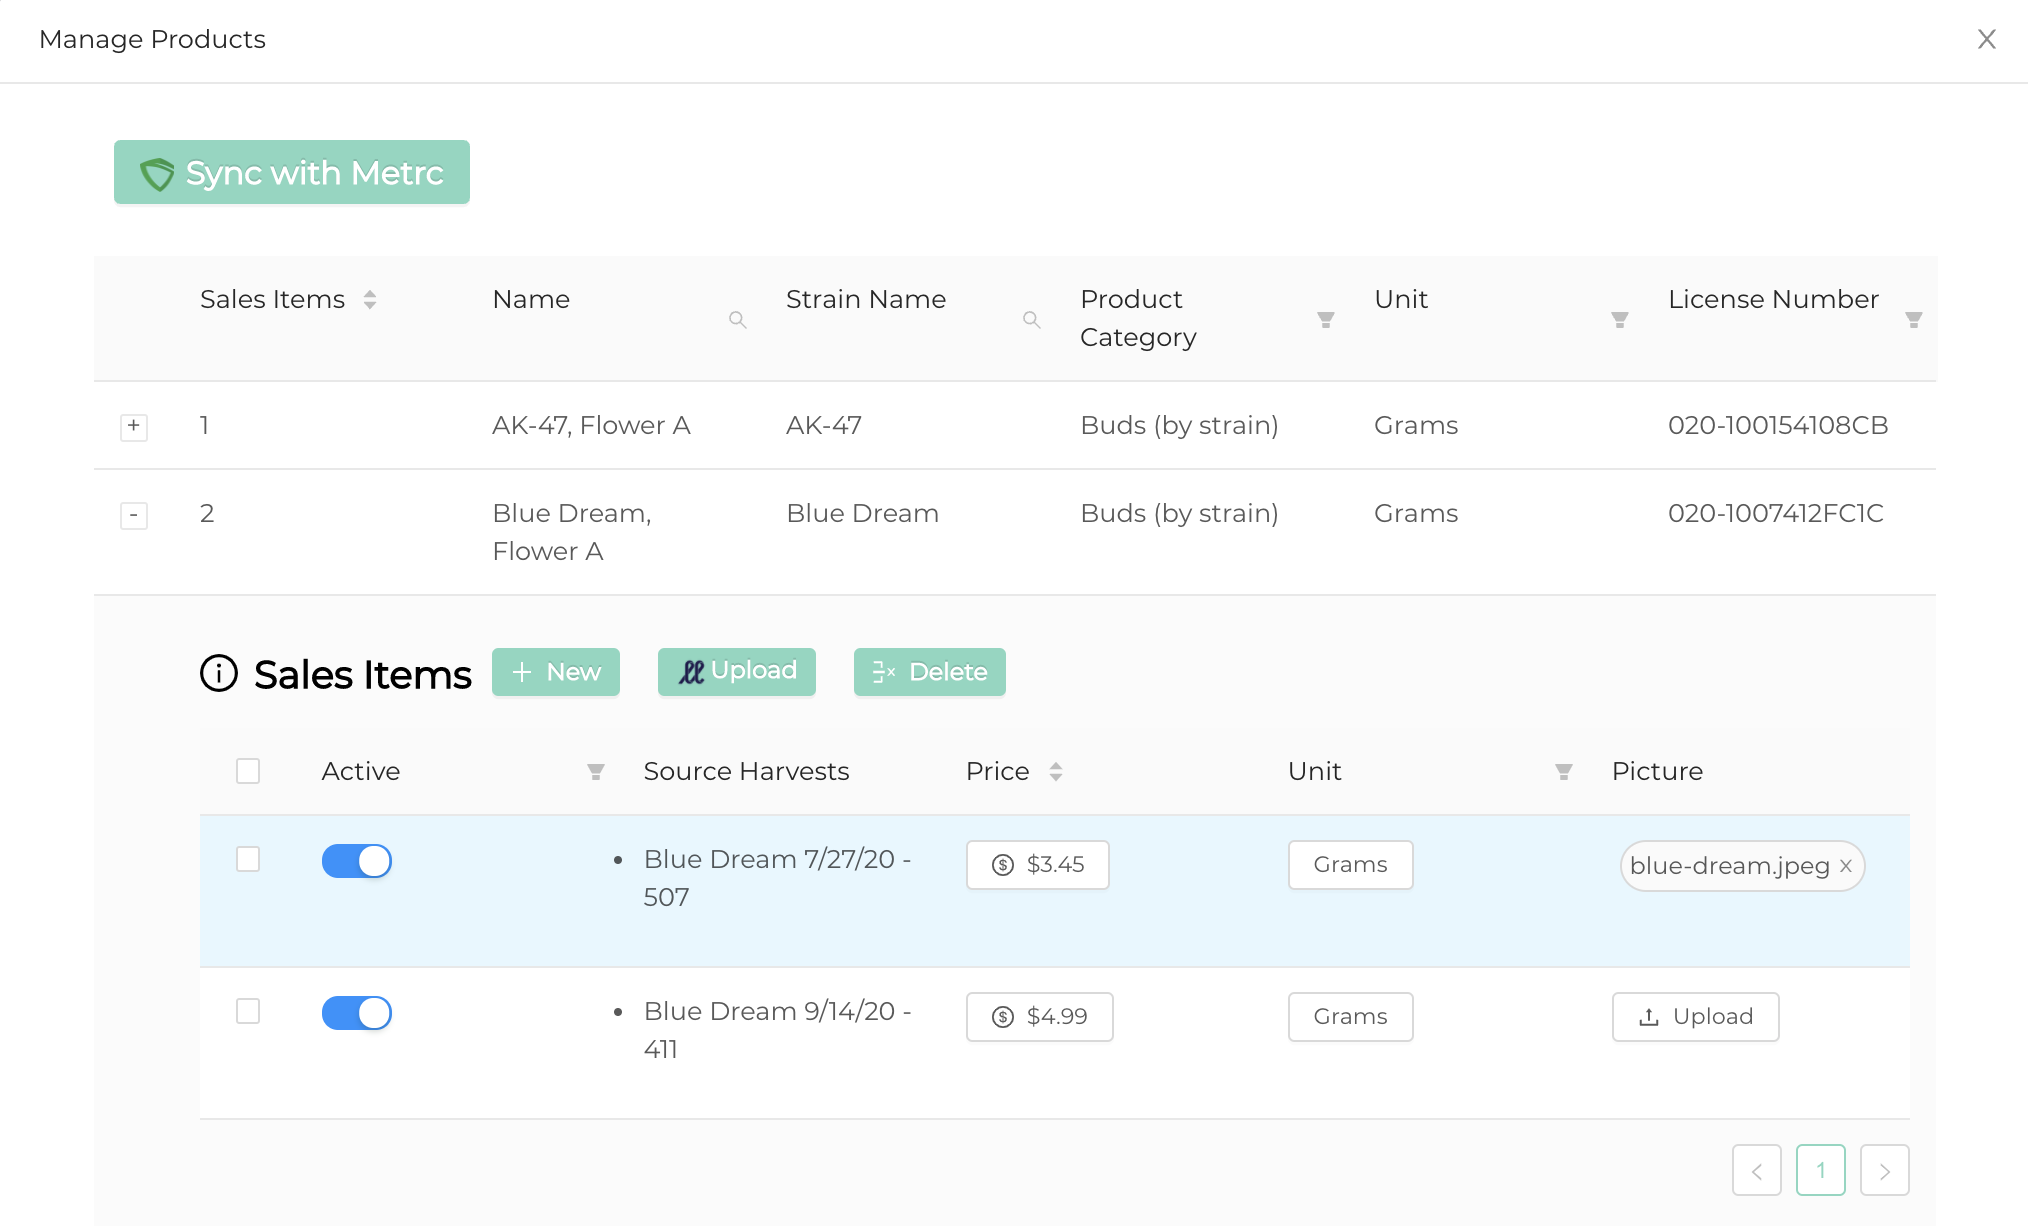The image size is (2028, 1226).
Task: Click the info icon beside Sales Items
Action: (x=219, y=673)
